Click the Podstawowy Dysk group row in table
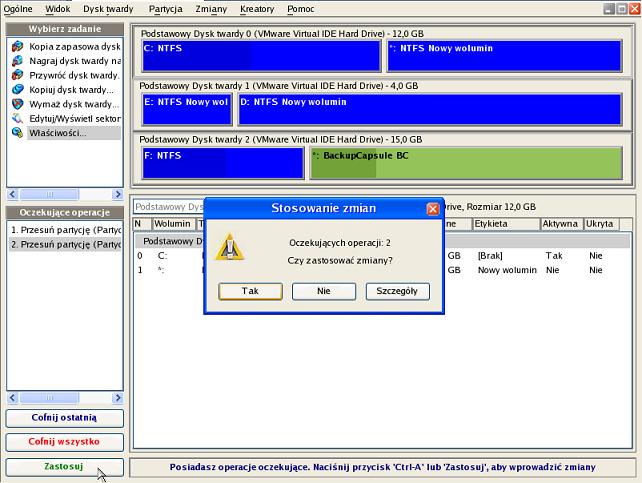The width and height of the screenshot is (642, 483). click(382, 241)
